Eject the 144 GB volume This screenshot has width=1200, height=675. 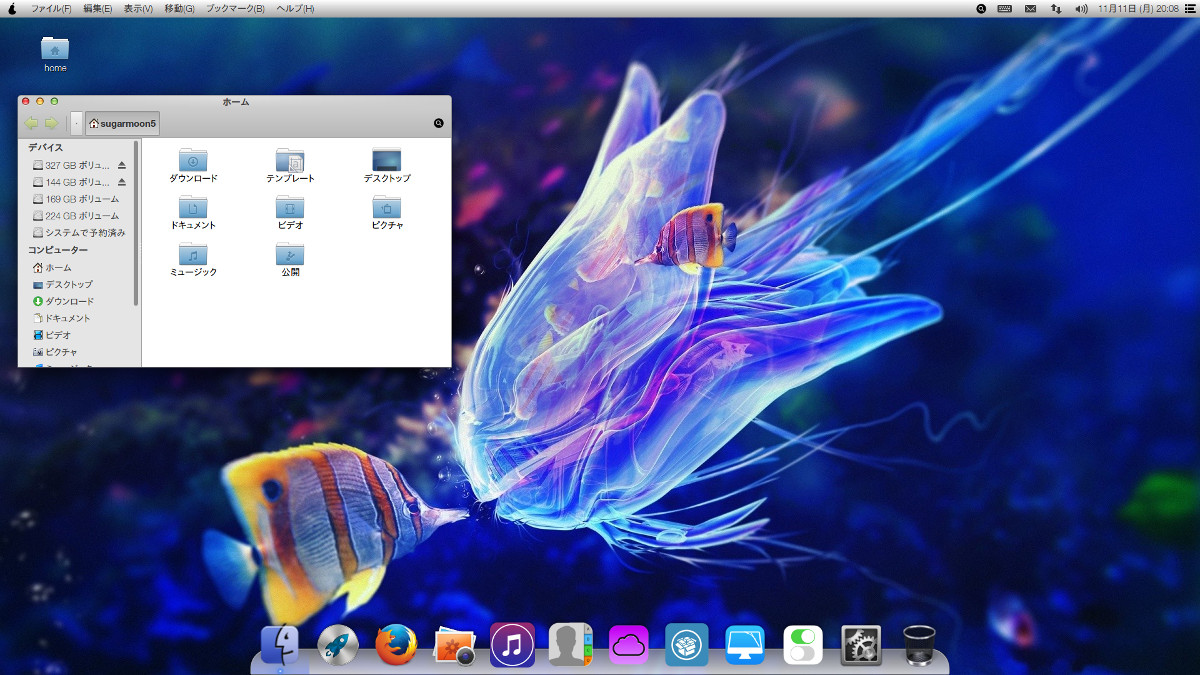point(122,182)
